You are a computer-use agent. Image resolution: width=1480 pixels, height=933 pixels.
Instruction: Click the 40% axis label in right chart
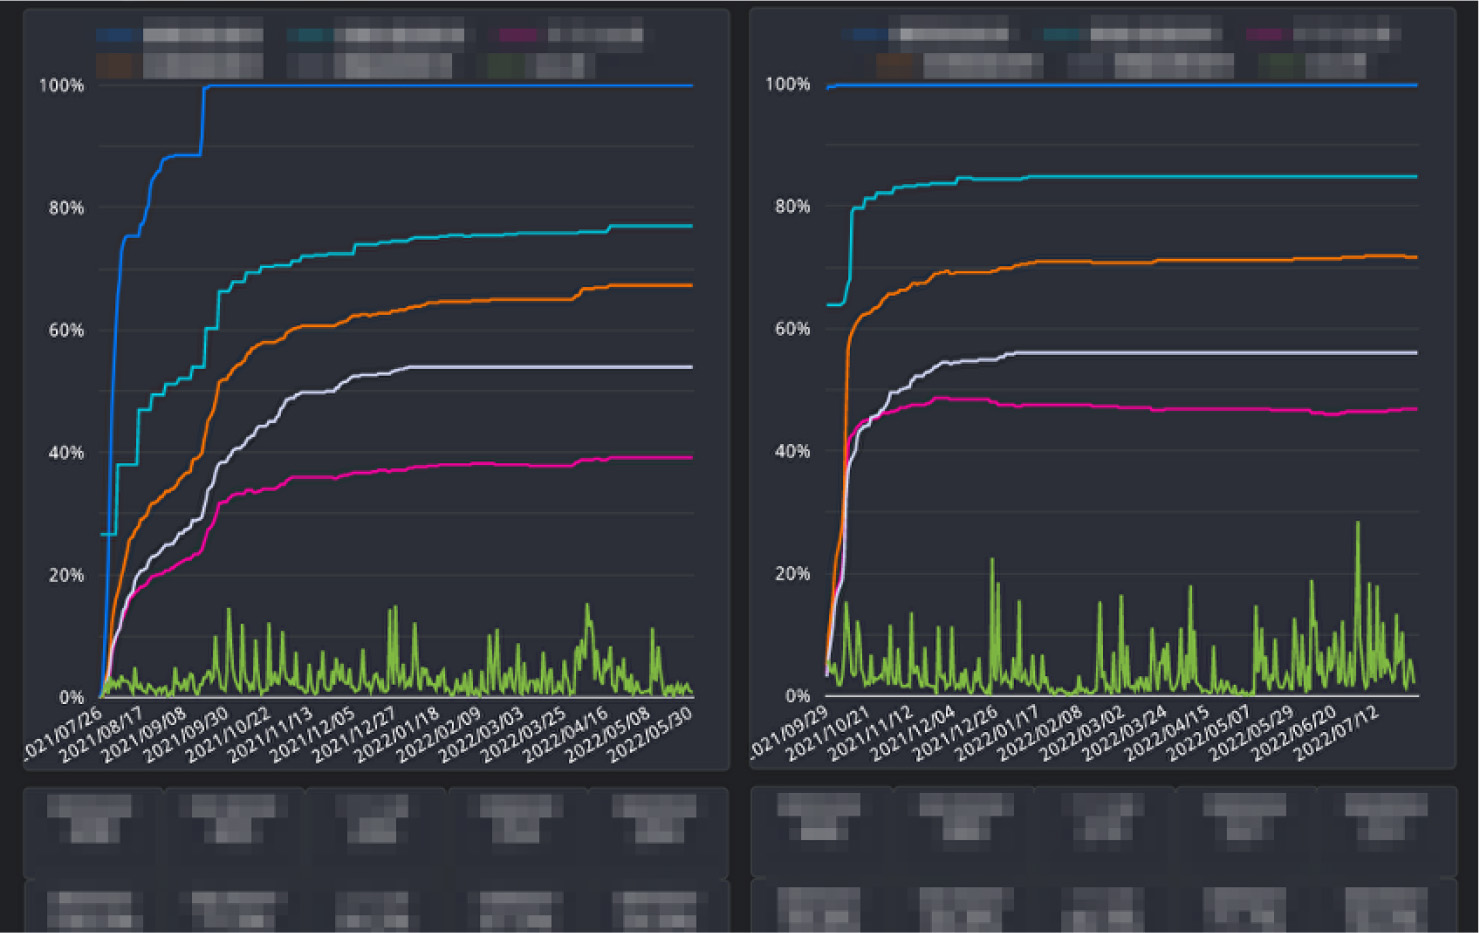792,451
